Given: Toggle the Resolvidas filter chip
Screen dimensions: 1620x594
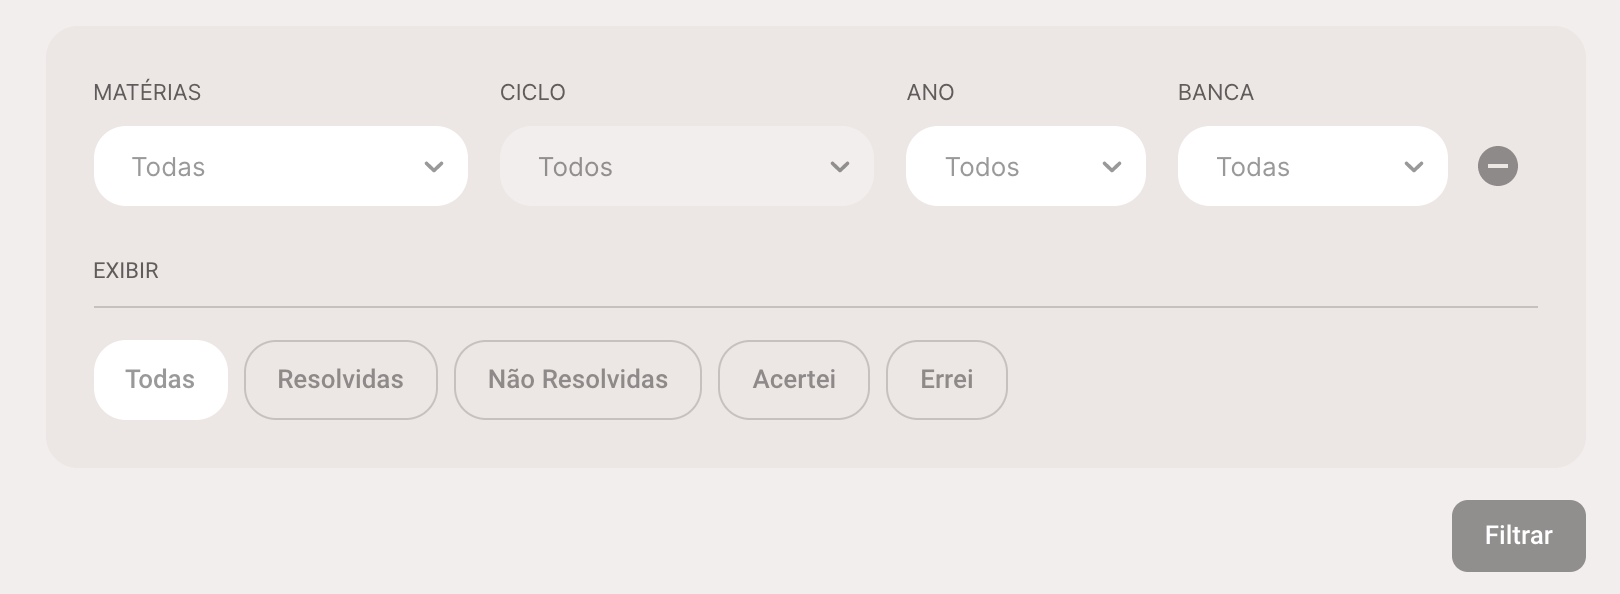Looking at the screenshot, I should [x=341, y=380].
